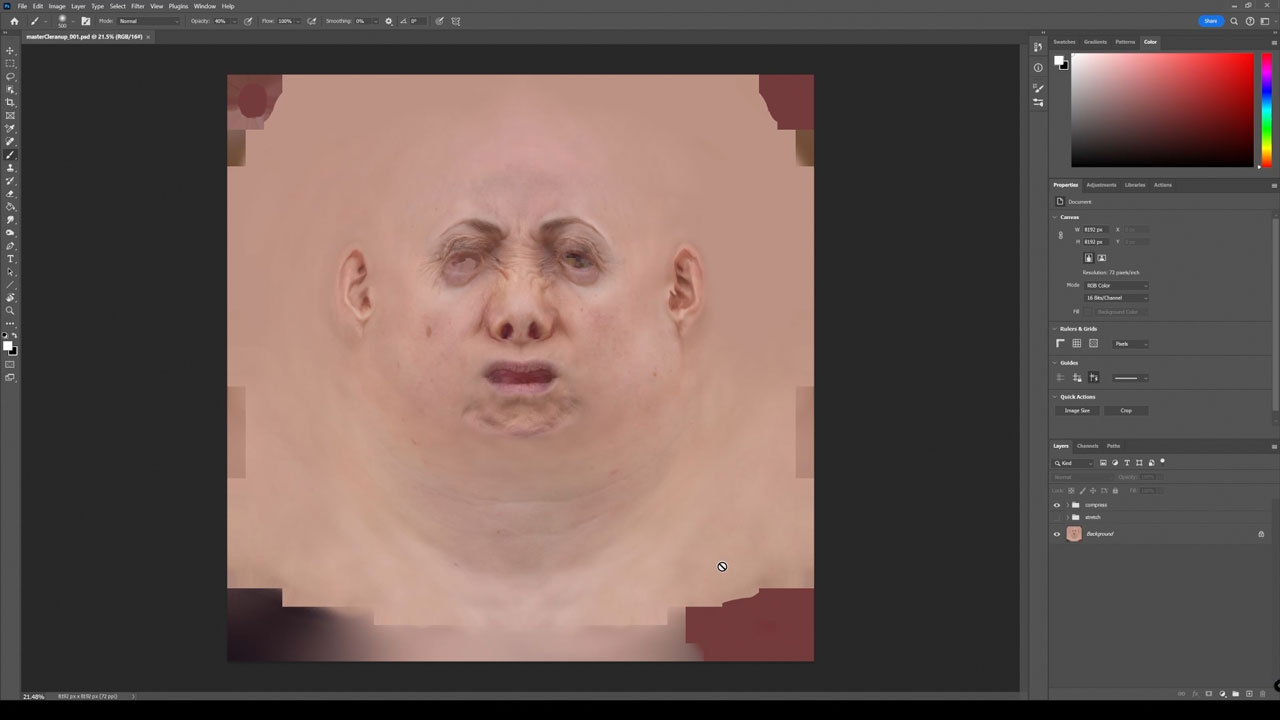Switch to the Channels tab

(1087, 446)
